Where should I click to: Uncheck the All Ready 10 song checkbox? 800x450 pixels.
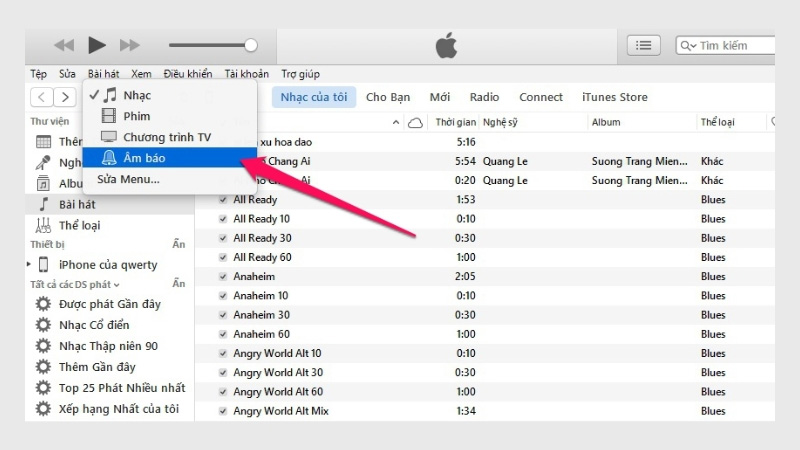tap(223, 219)
